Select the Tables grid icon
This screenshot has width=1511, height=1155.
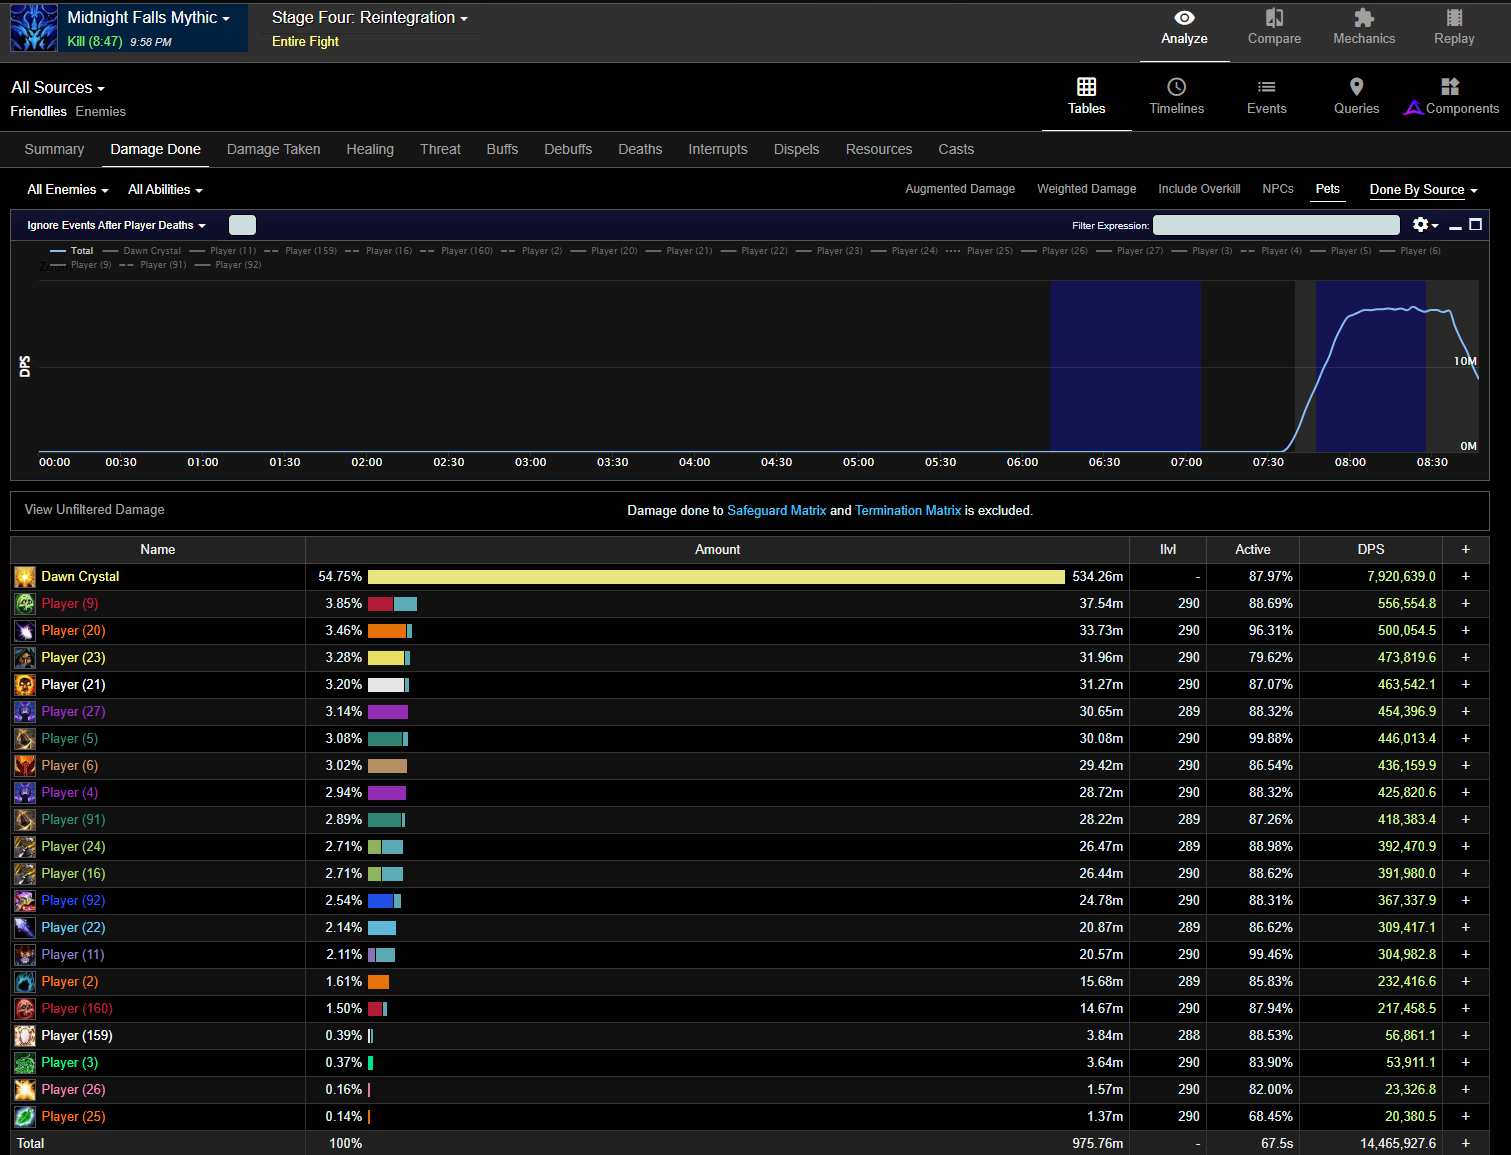pyautogui.click(x=1086, y=87)
